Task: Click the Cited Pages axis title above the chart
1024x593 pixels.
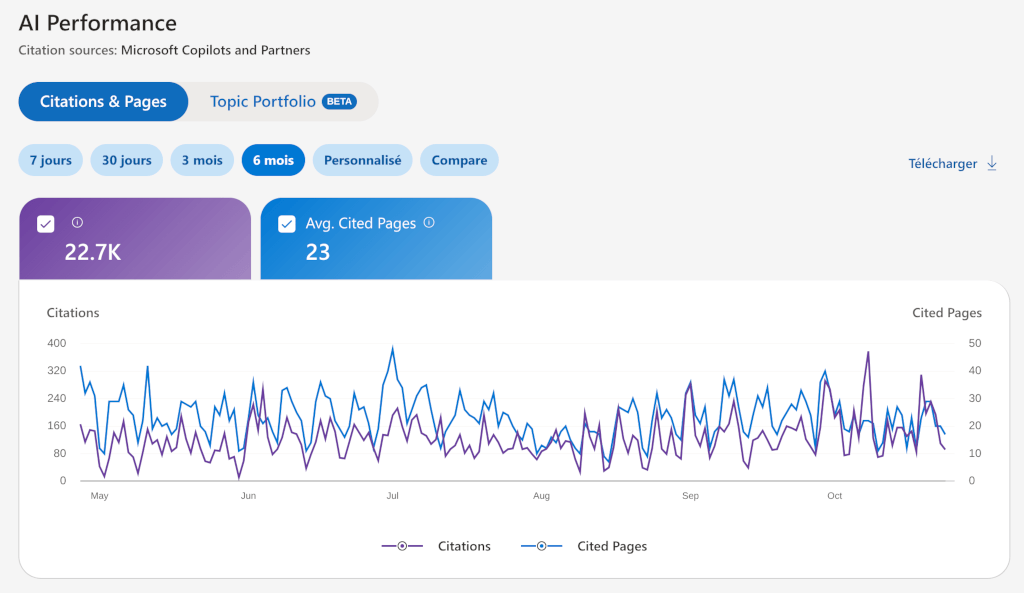Action: pyautogui.click(x=947, y=313)
